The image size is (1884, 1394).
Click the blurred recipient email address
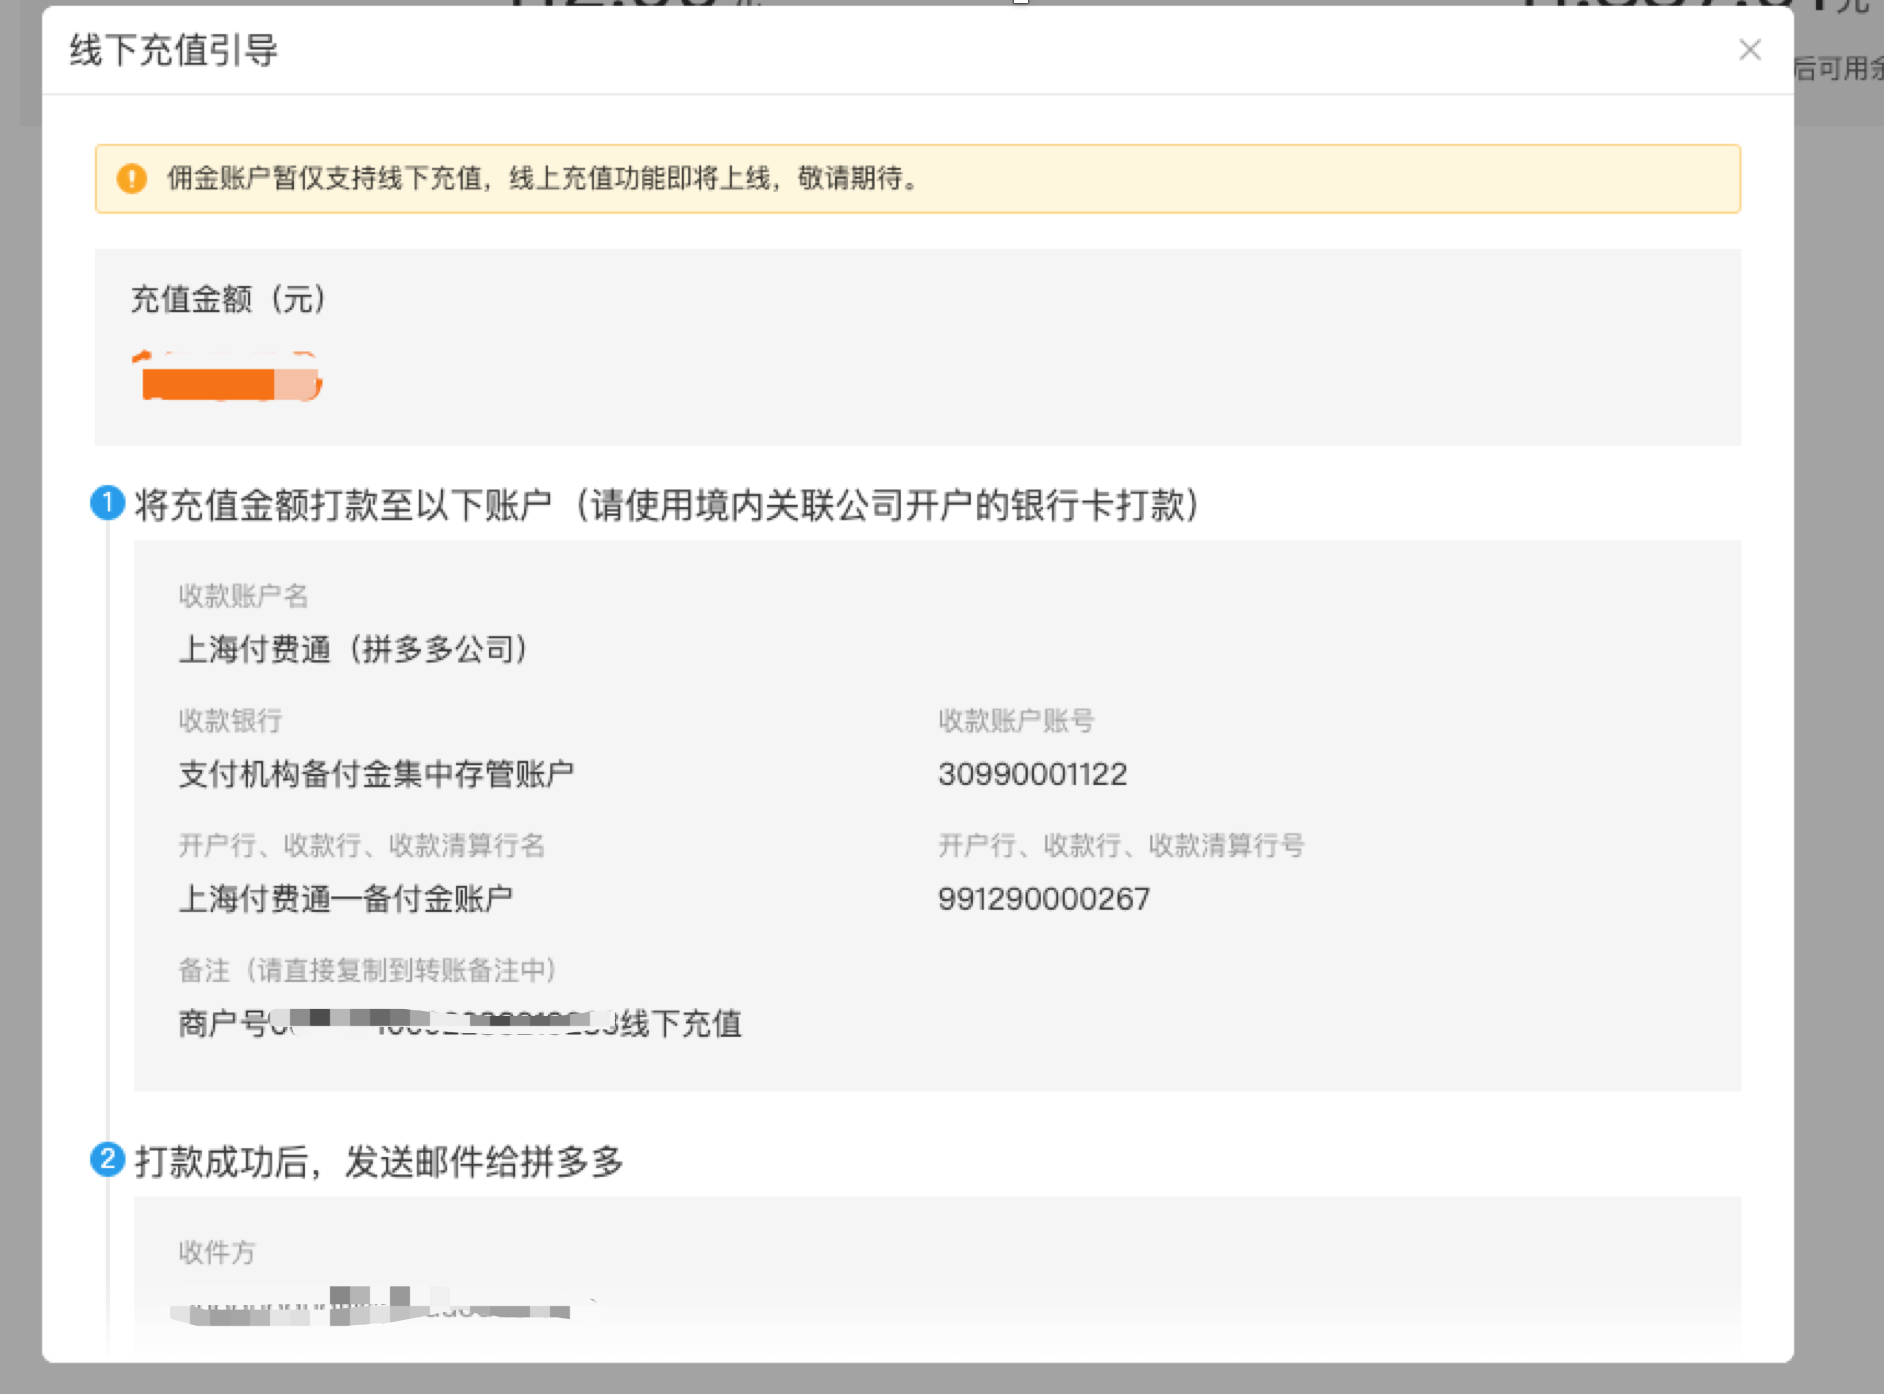coord(385,1306)
